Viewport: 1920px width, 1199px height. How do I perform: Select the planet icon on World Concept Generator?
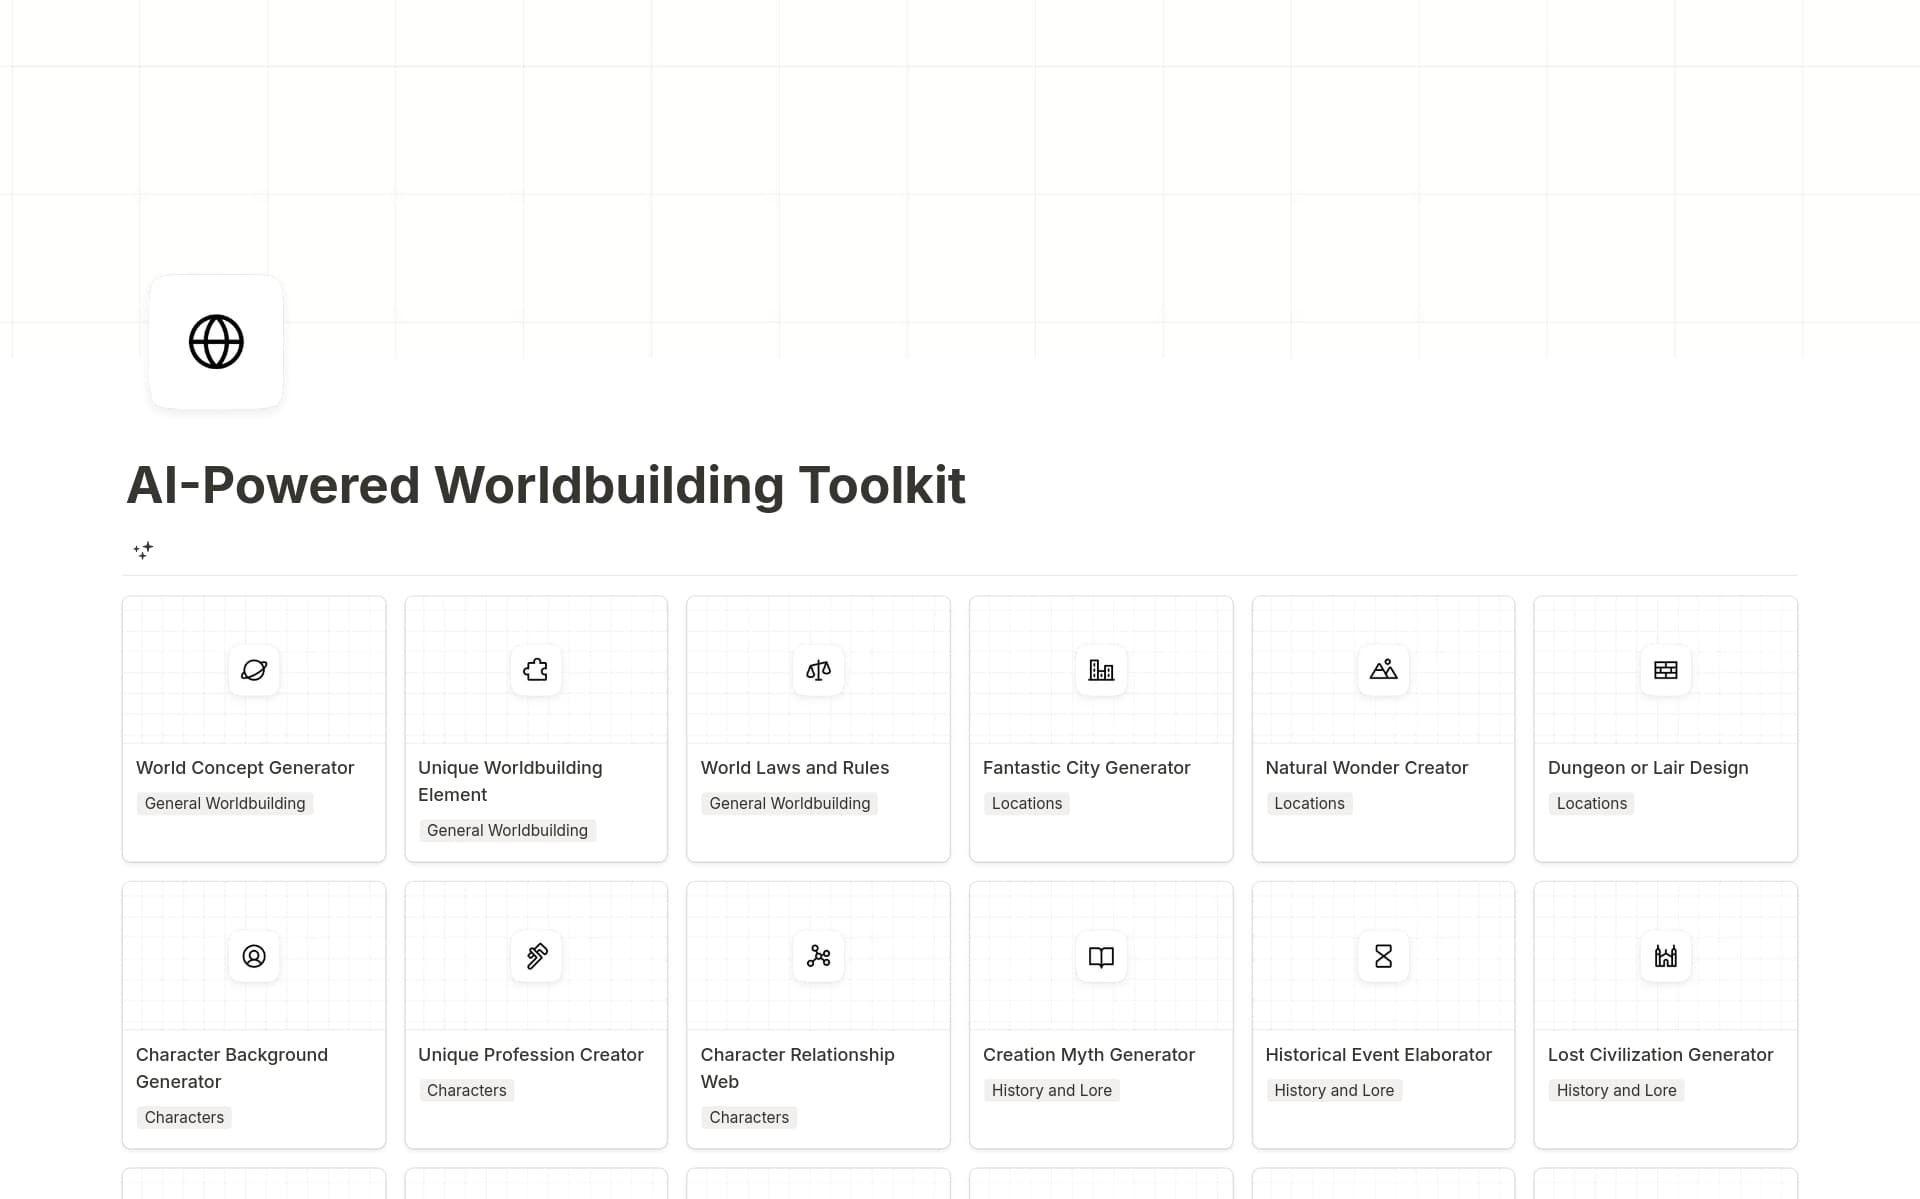point(253,670)
